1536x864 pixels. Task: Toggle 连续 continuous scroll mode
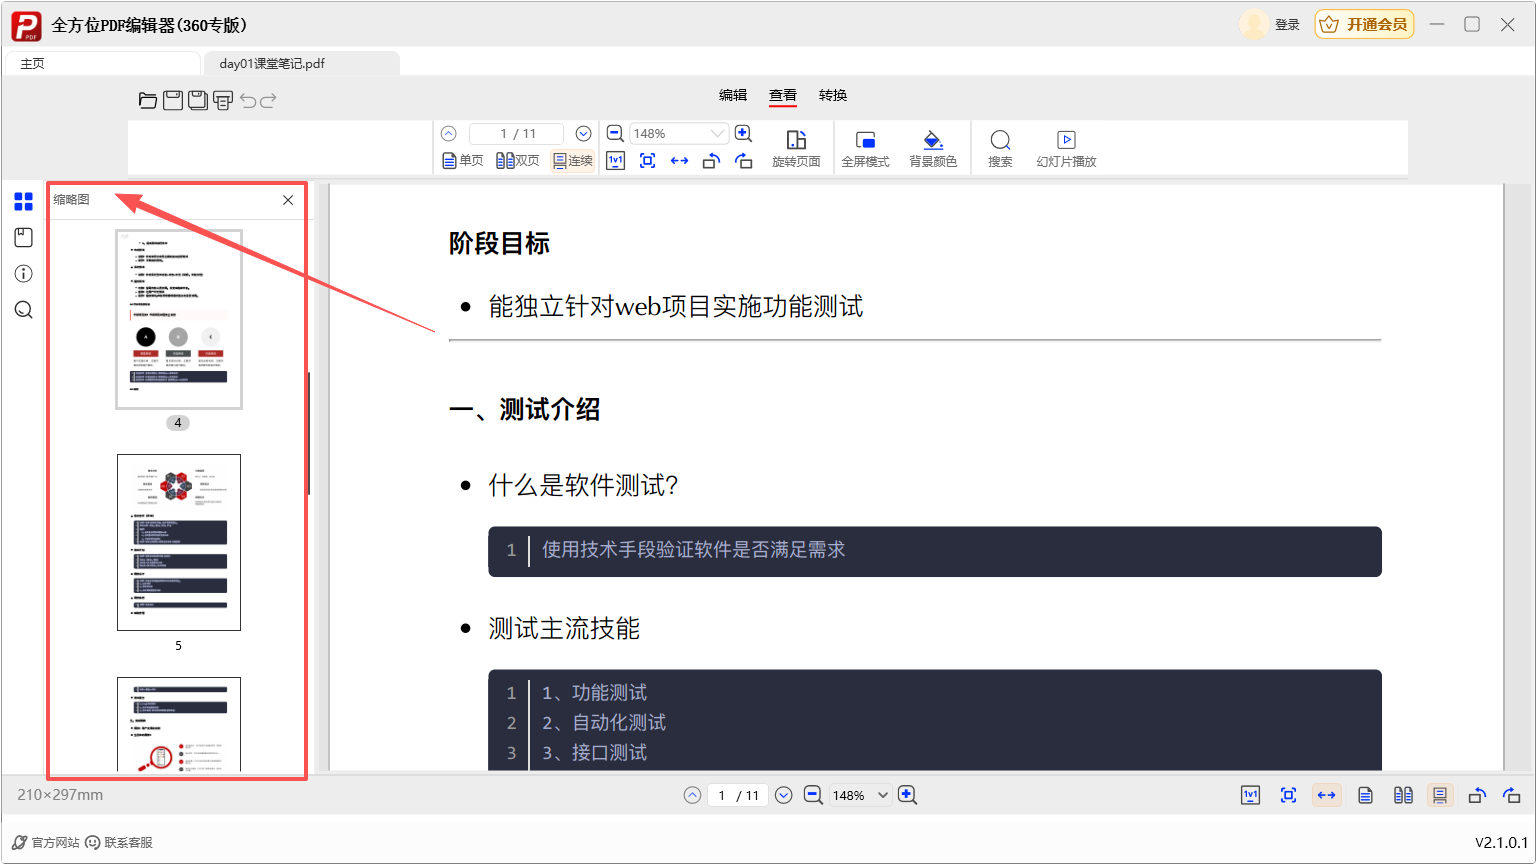573,161
